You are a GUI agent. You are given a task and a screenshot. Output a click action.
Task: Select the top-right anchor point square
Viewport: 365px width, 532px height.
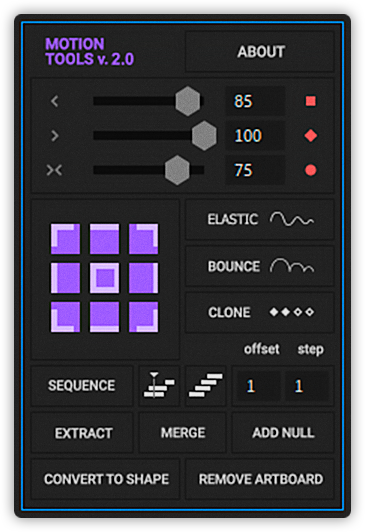(143, 239)
